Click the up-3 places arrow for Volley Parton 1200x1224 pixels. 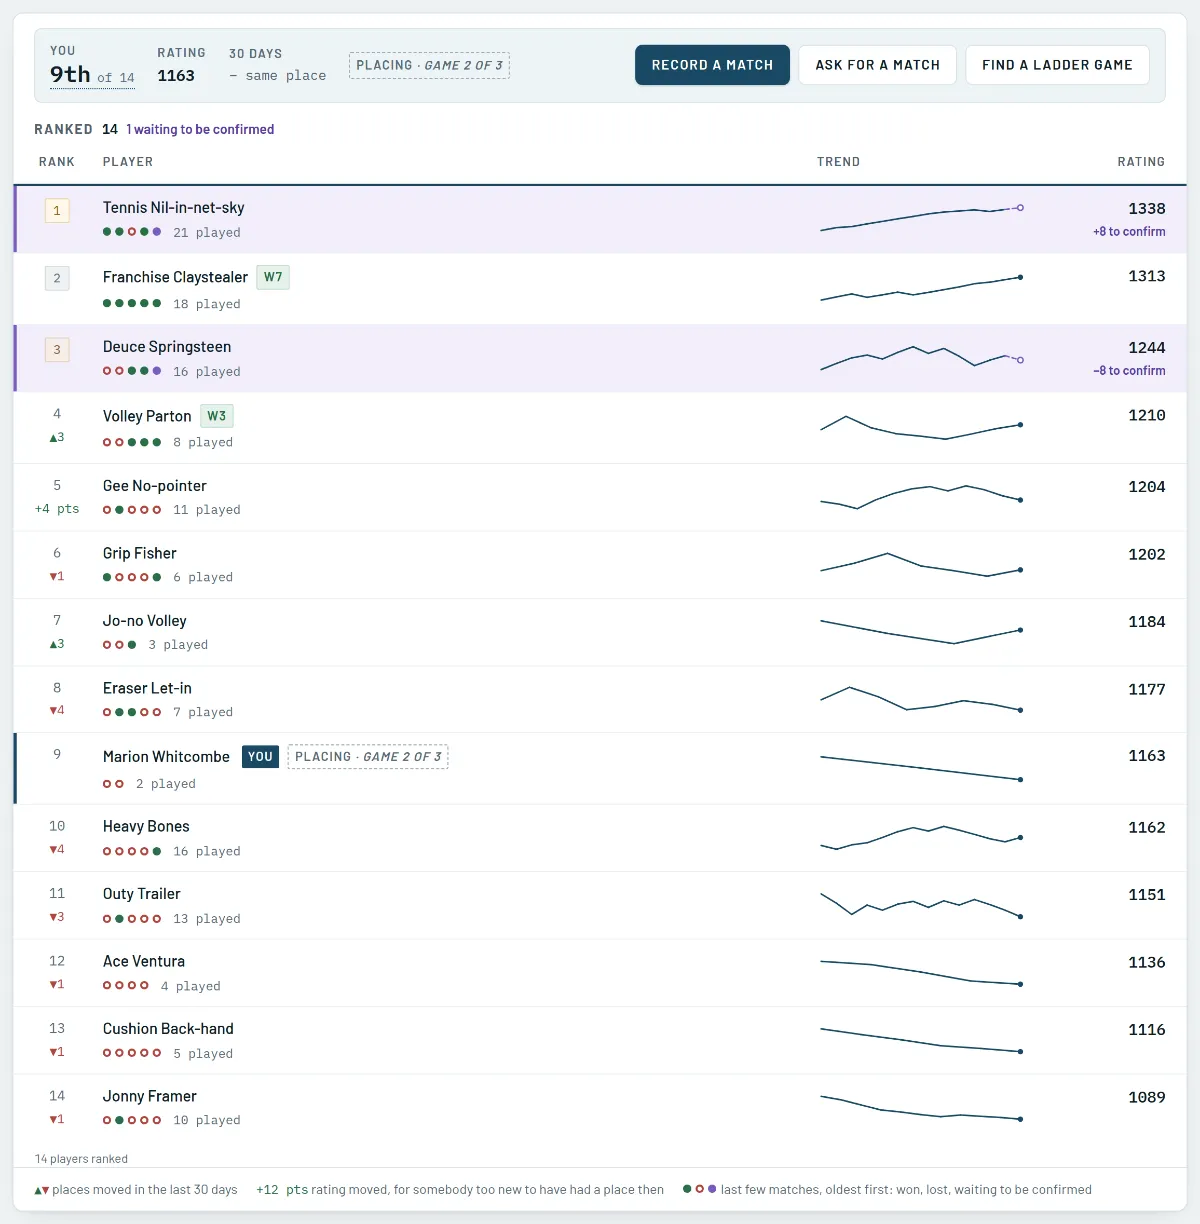(57, 438)
